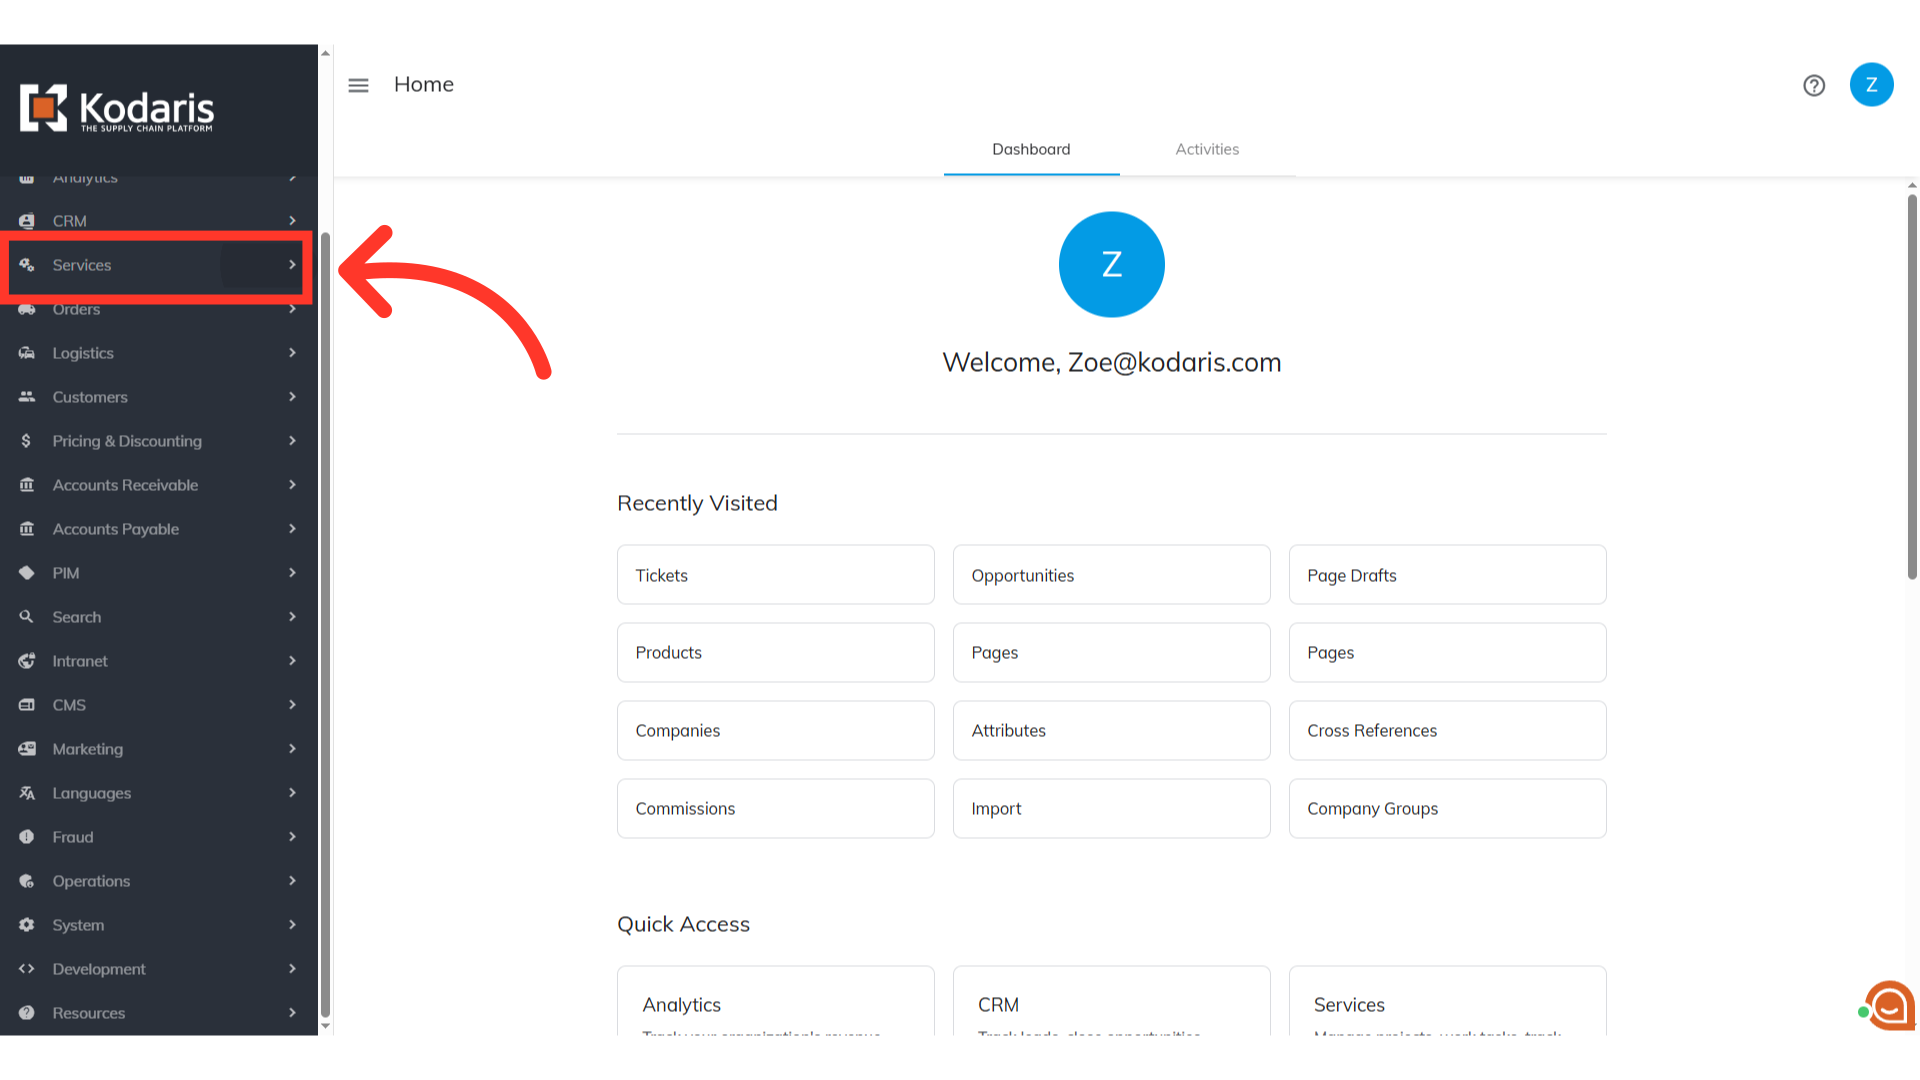This screenshot has width=1920, height=1080.
Task: Open the Tickets recently visited card
Action: [775, 575]
